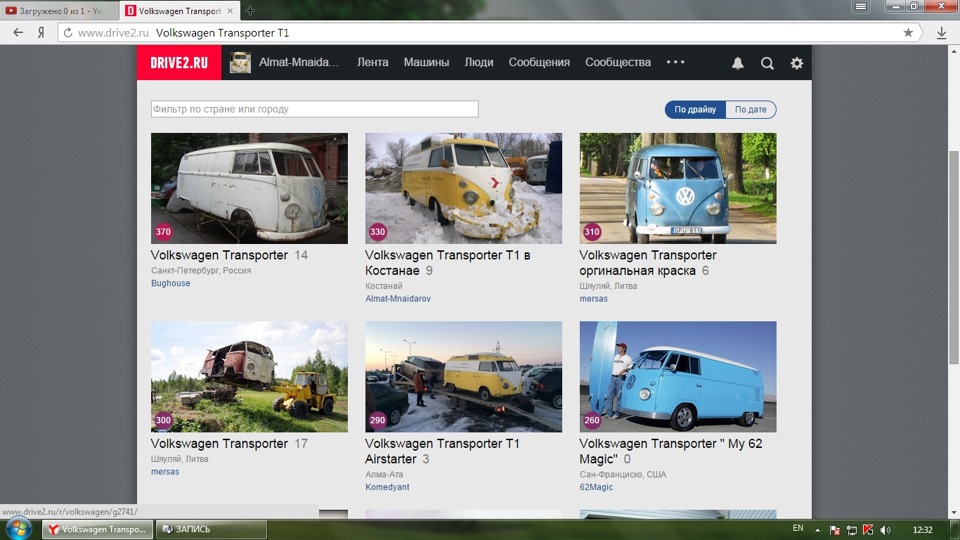Open the blue '62 Magic' van thumbnail
Image resolution: width=960 pixels, height=540 pixels.
(678, 376)
